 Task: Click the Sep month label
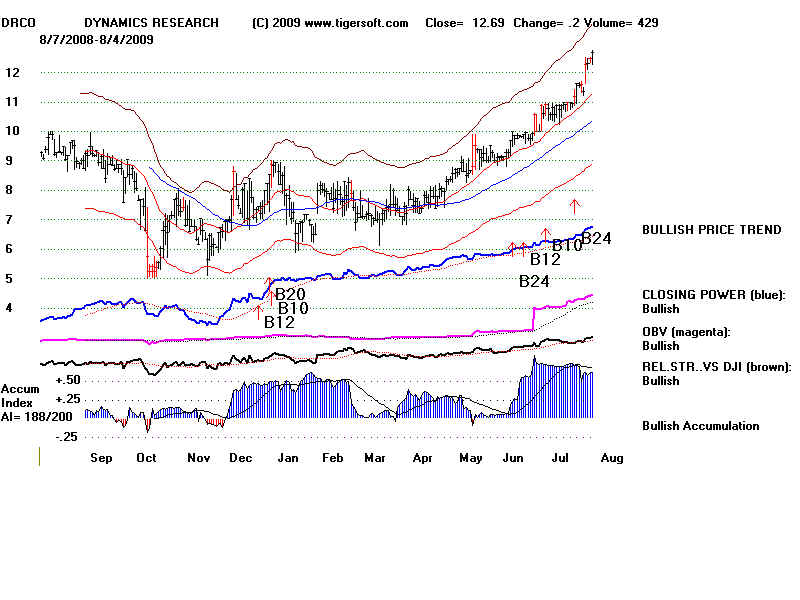pos(101,458)
